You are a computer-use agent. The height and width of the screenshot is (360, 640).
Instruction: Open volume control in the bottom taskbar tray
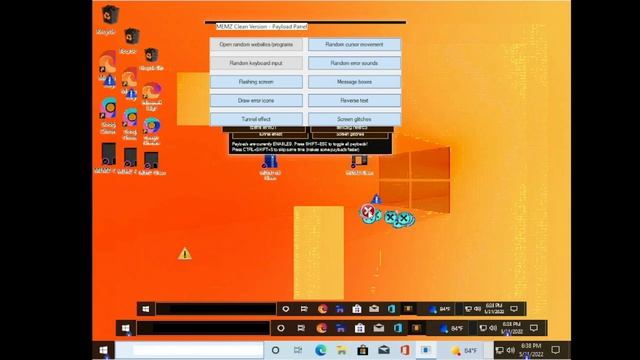tap(511, 350)
